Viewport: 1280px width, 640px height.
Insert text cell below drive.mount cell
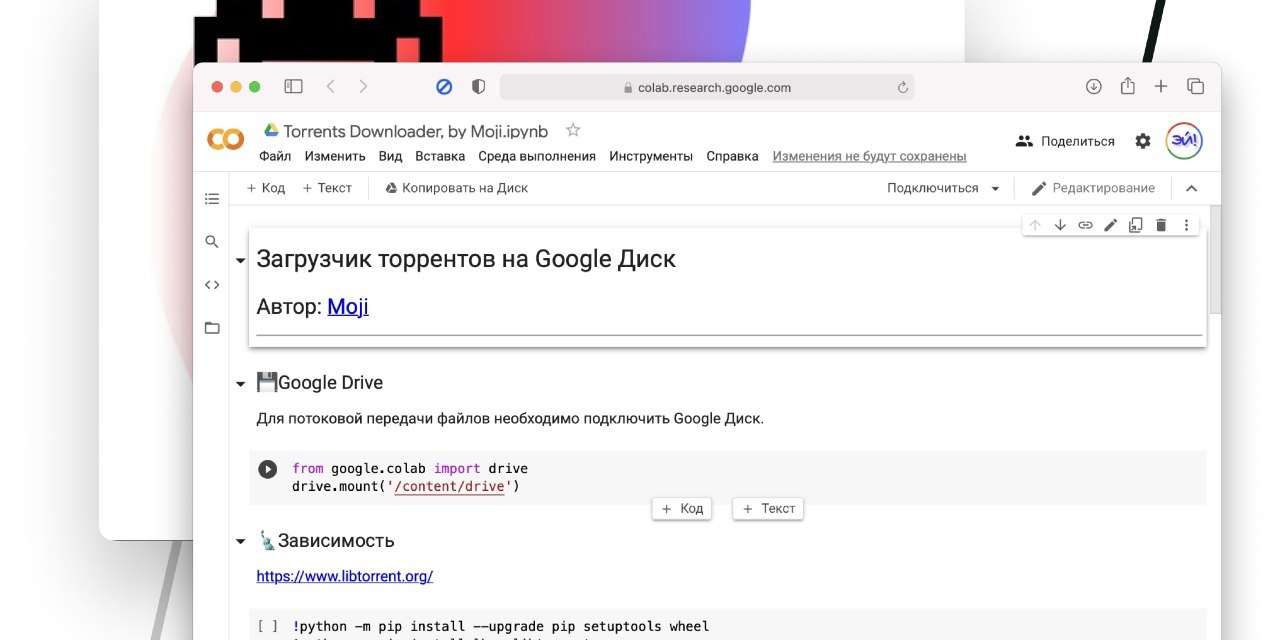(768, 509)
